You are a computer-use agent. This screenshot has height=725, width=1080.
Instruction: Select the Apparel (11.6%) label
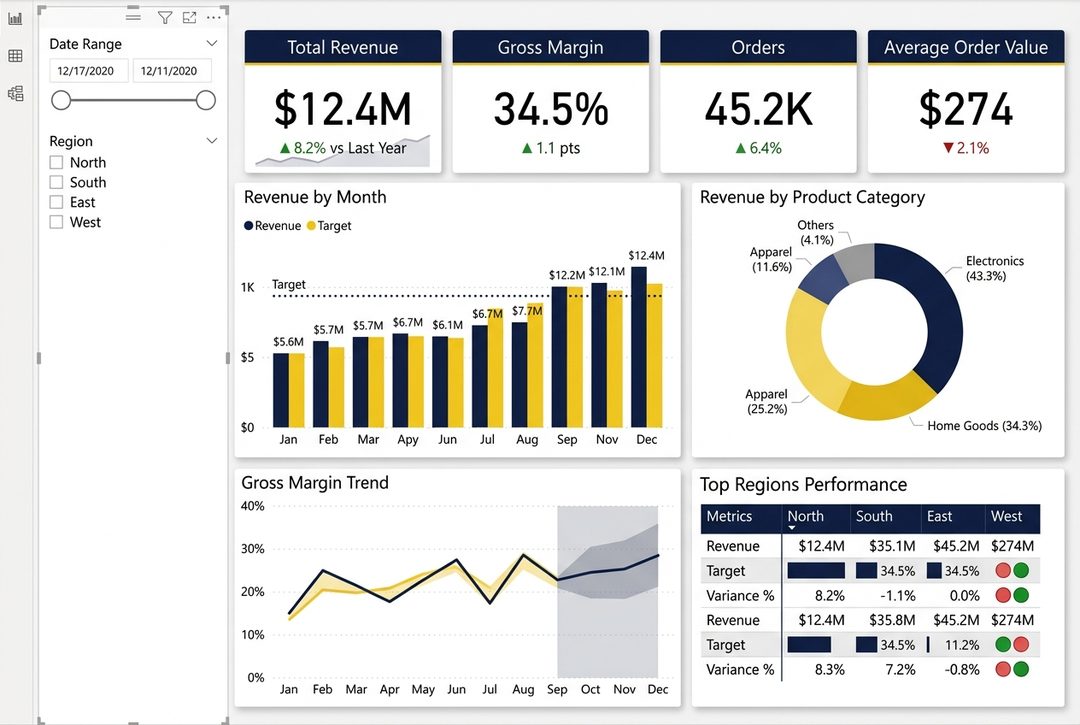pyautogui.click(x=771, y=260)
